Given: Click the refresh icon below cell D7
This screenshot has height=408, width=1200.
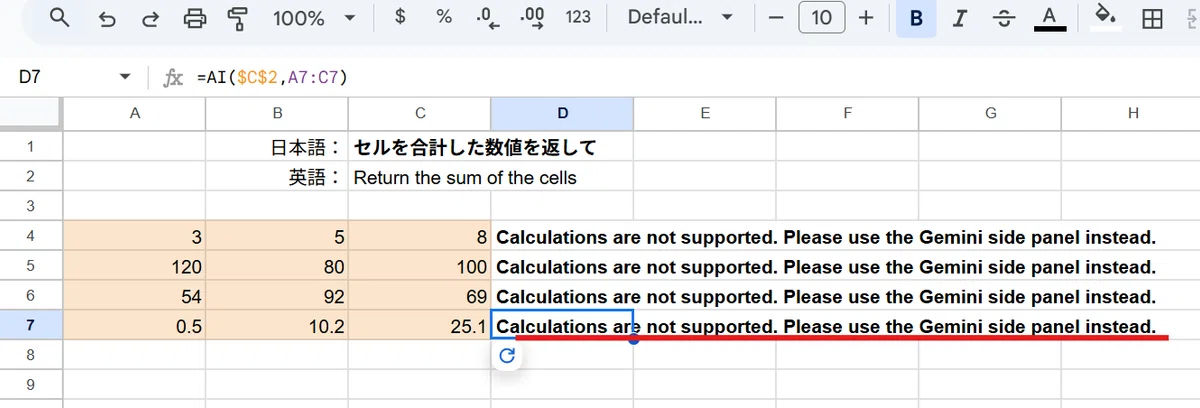Looking at the screenshot, I should coord(507,355).
